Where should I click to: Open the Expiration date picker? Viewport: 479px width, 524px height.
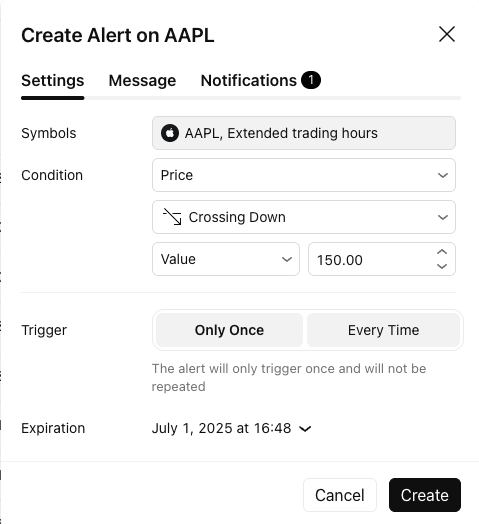231,428
